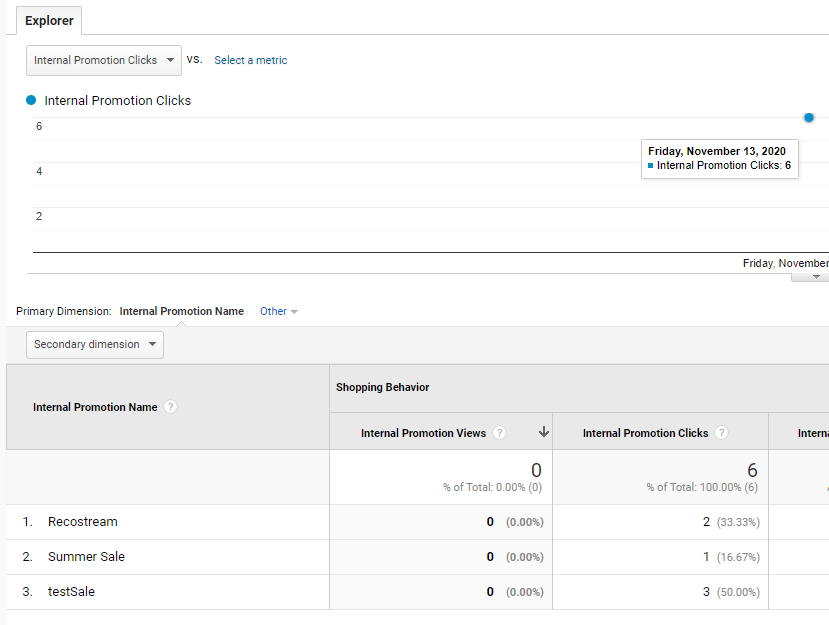Click Recostream views value 0 (0.00%)
This screenshot has width=829, height=625.
tap(515, 522)
